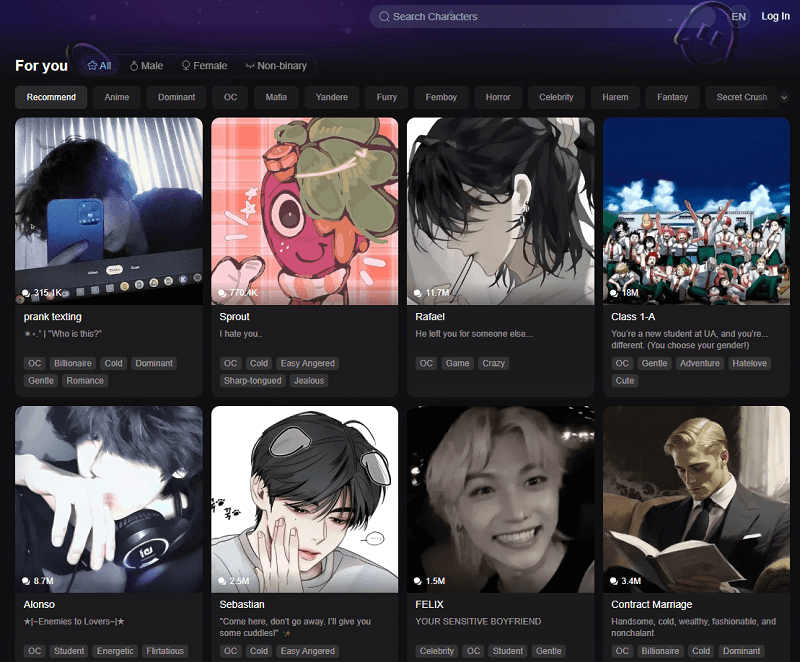Image resolution: width=800 pixels, height=662 pixels.
Task: Click the Female gender icon
Action: (186, 66)
